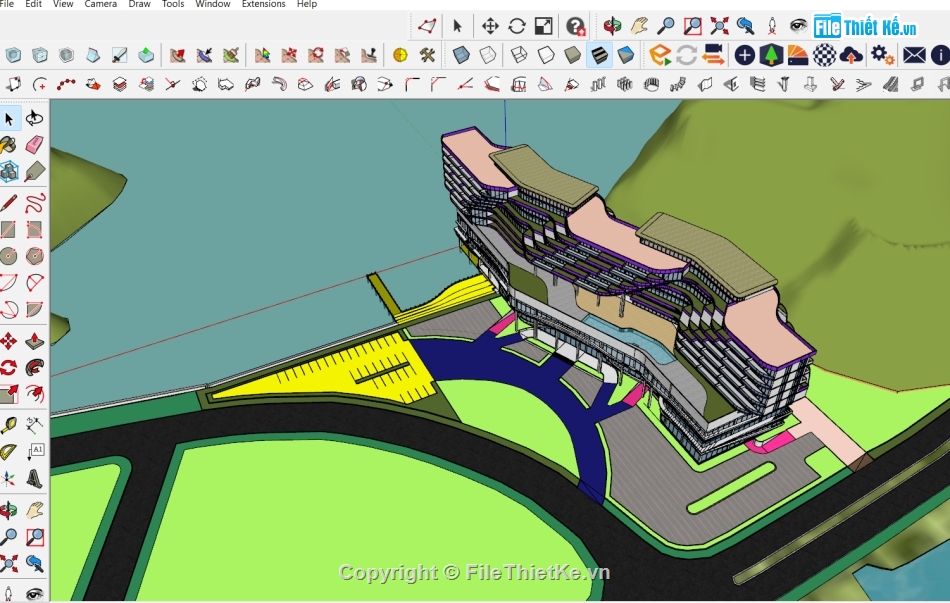Screen dimensions: 950x603
Task: Choose the 3D Text tool
Action: 35,479
